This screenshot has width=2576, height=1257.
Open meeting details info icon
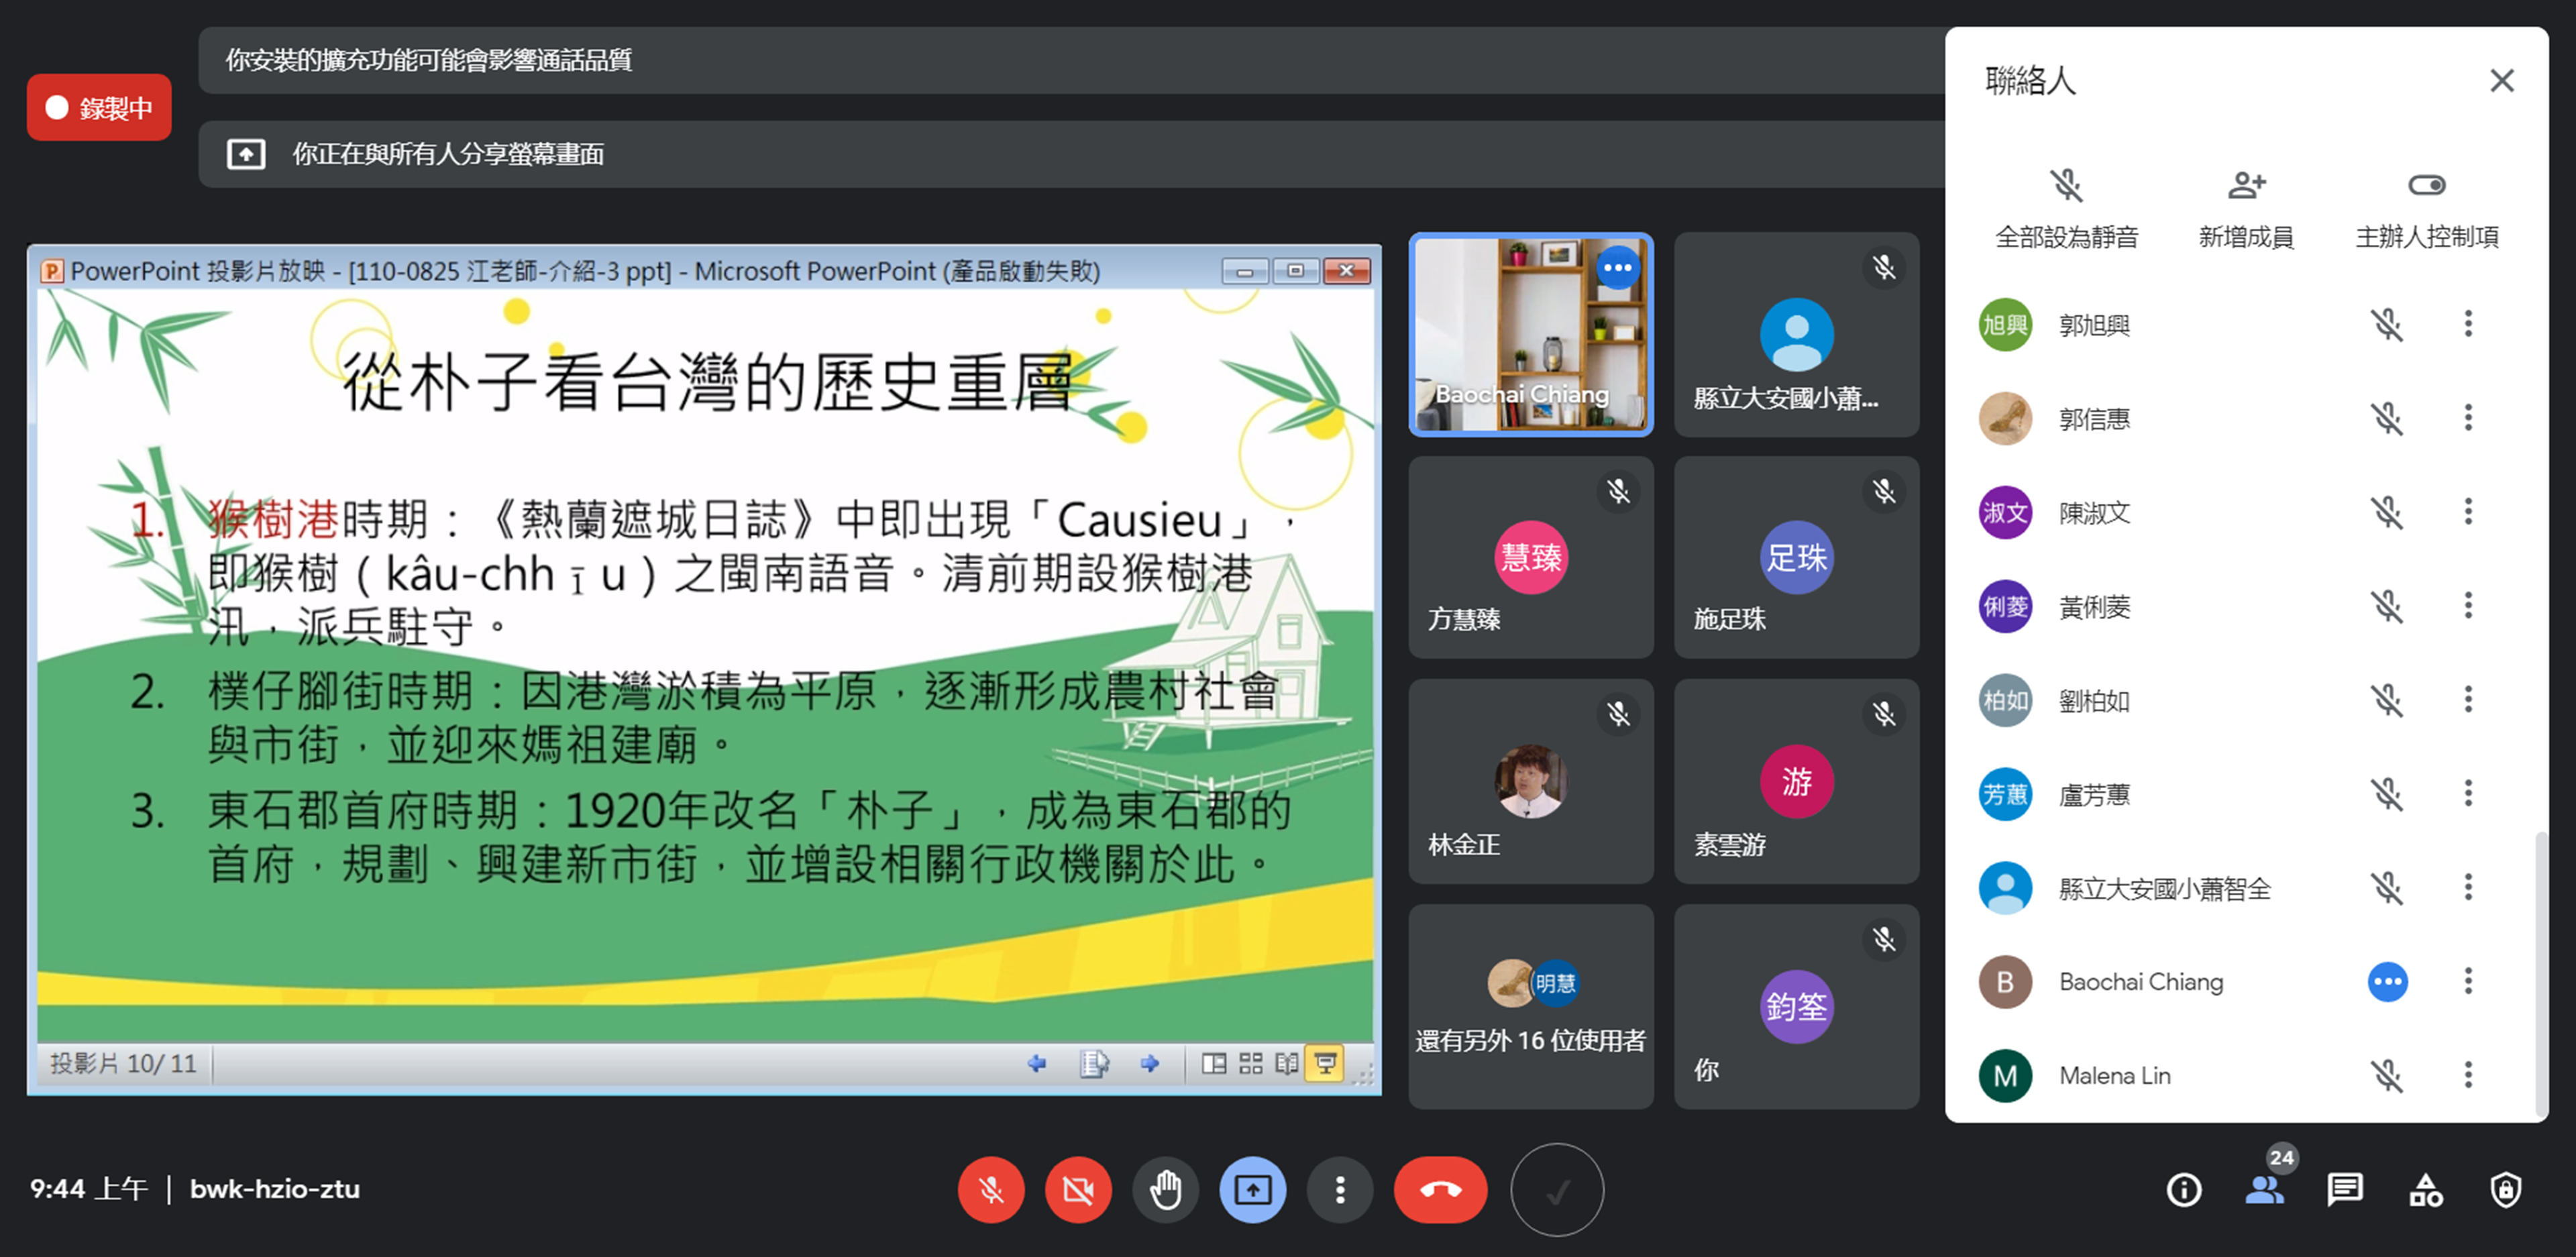point(2183,1190)
